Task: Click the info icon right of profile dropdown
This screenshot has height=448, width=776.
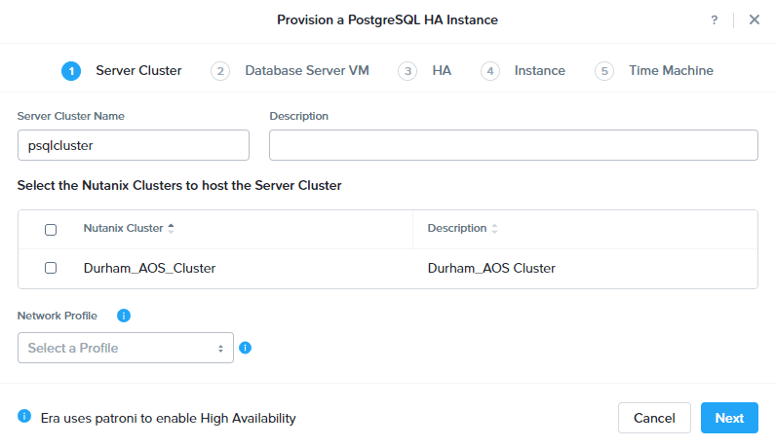Action: click(245, 348)
